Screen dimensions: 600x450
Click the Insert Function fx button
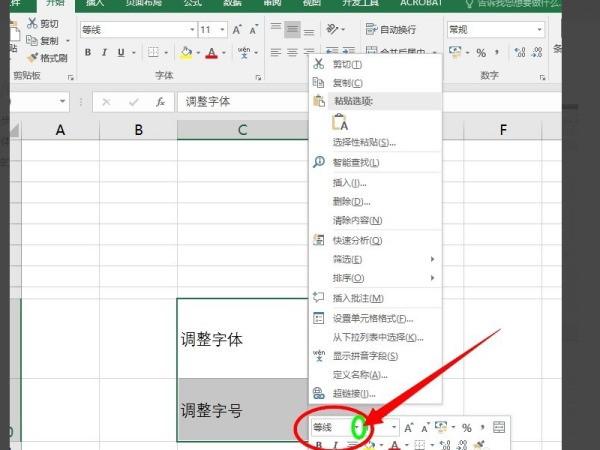point(160,102)
